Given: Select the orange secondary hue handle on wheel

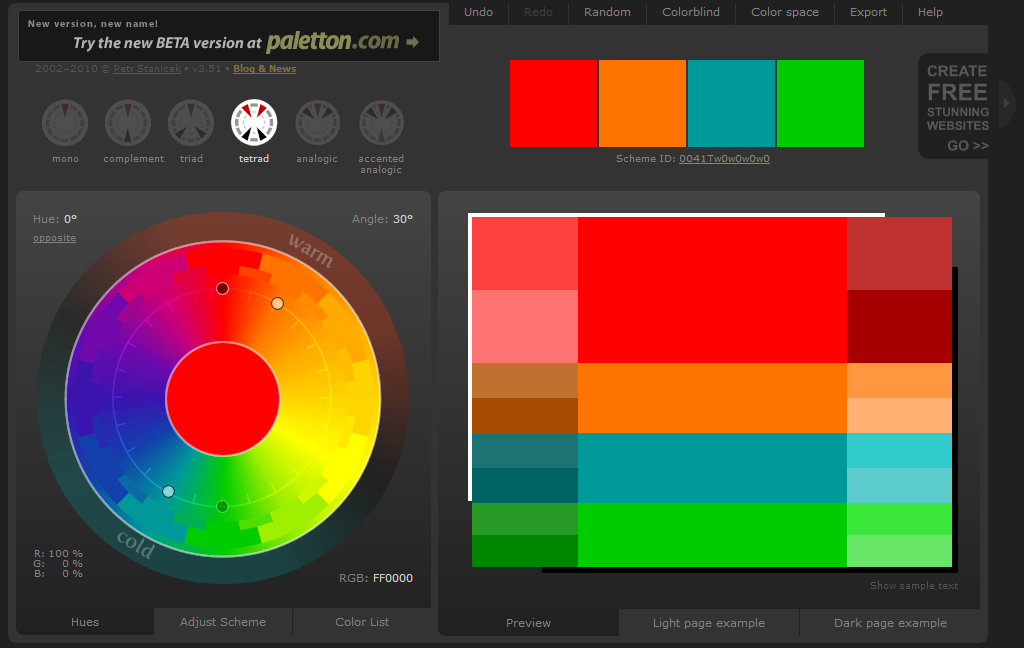Looking at the screenshot, I should (x=278, y=303).
